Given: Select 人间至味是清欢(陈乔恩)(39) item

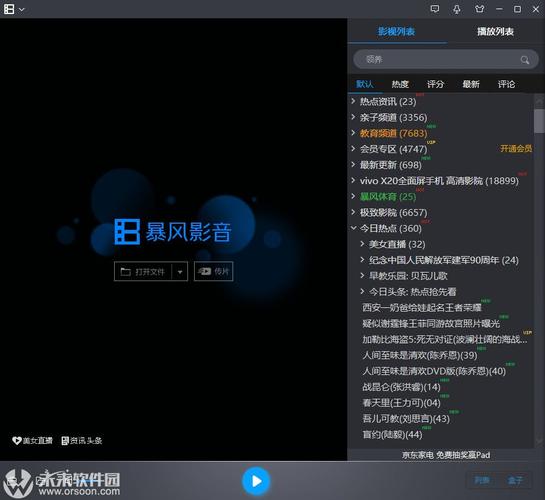Looking at the screenshot, I should tap(420, 355).
